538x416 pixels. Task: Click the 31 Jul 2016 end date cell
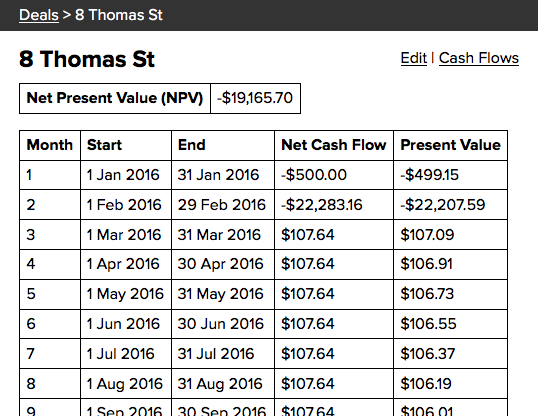[223, 354]
